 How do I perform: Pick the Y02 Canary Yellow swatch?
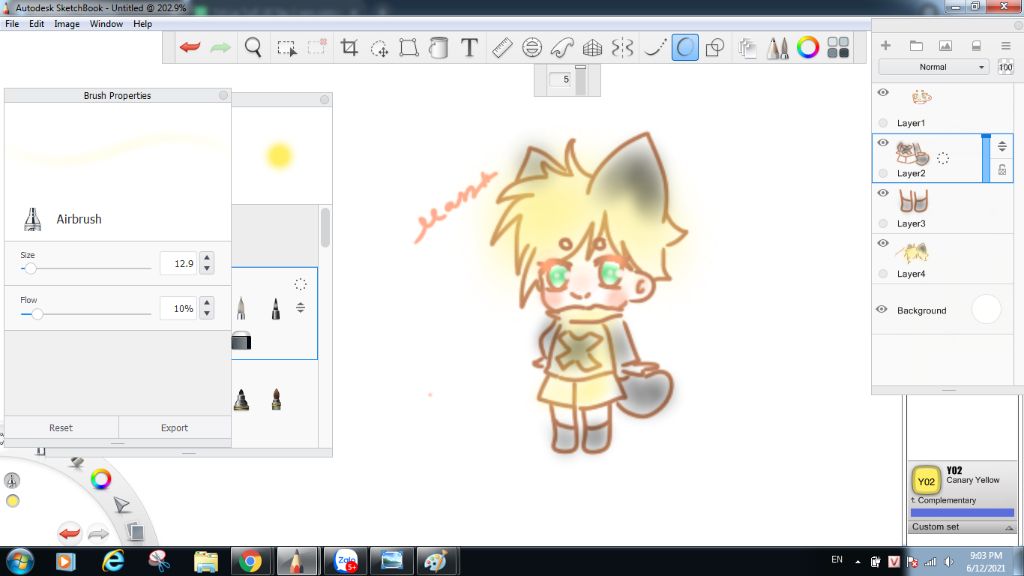[926, 481]
